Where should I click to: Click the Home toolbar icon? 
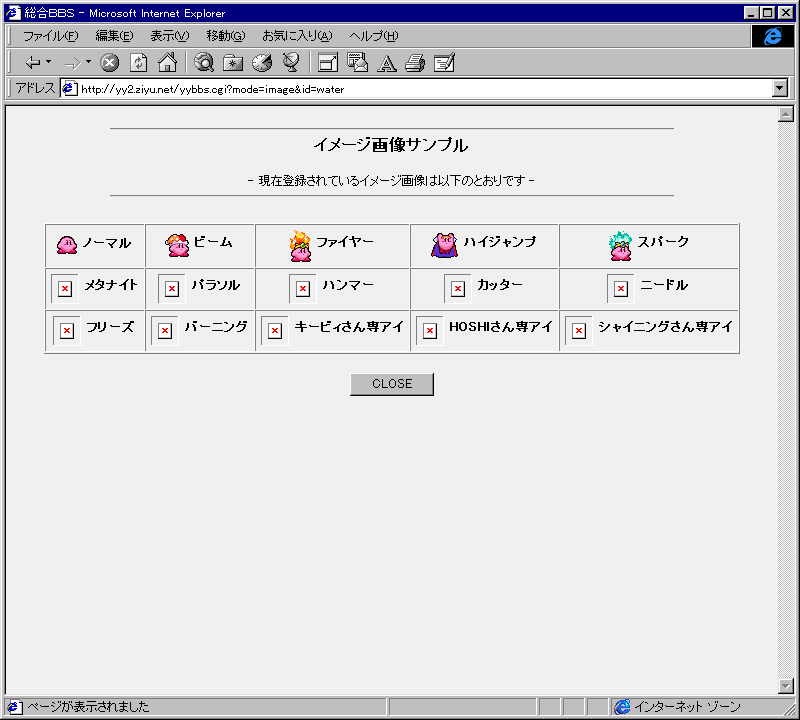click(167, 62)
